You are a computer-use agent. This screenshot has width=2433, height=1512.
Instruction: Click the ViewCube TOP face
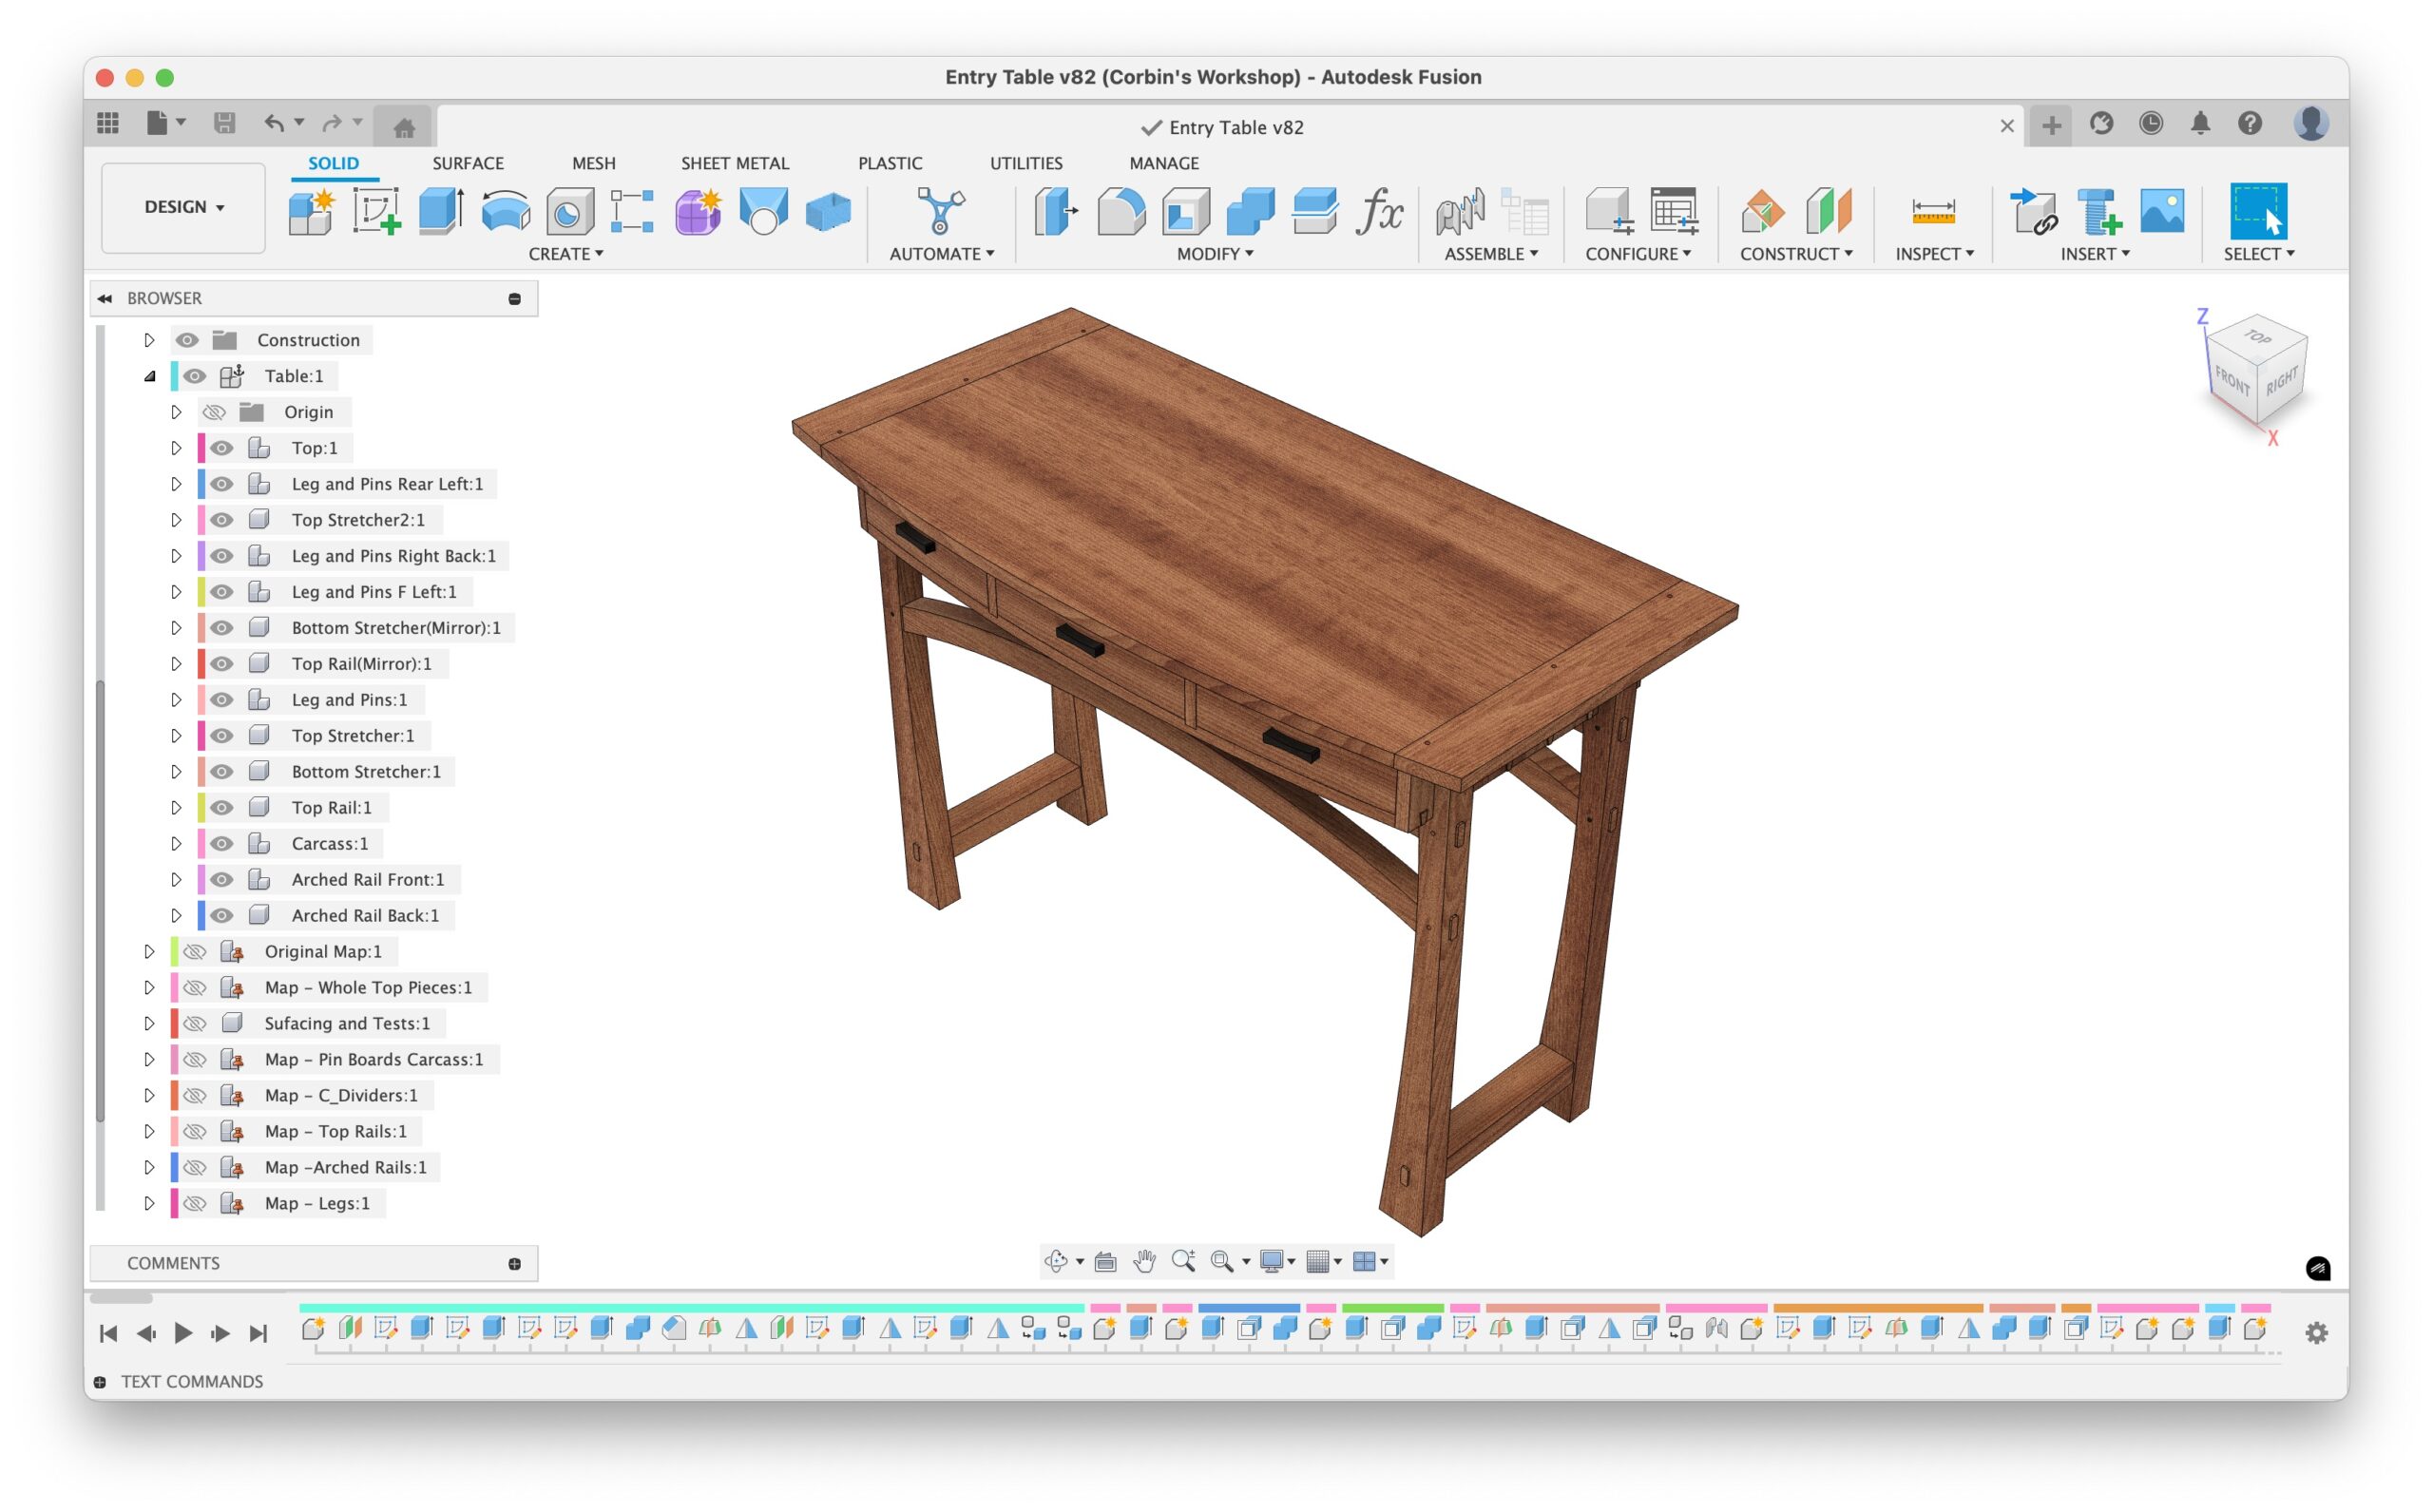pos(2257,337)
